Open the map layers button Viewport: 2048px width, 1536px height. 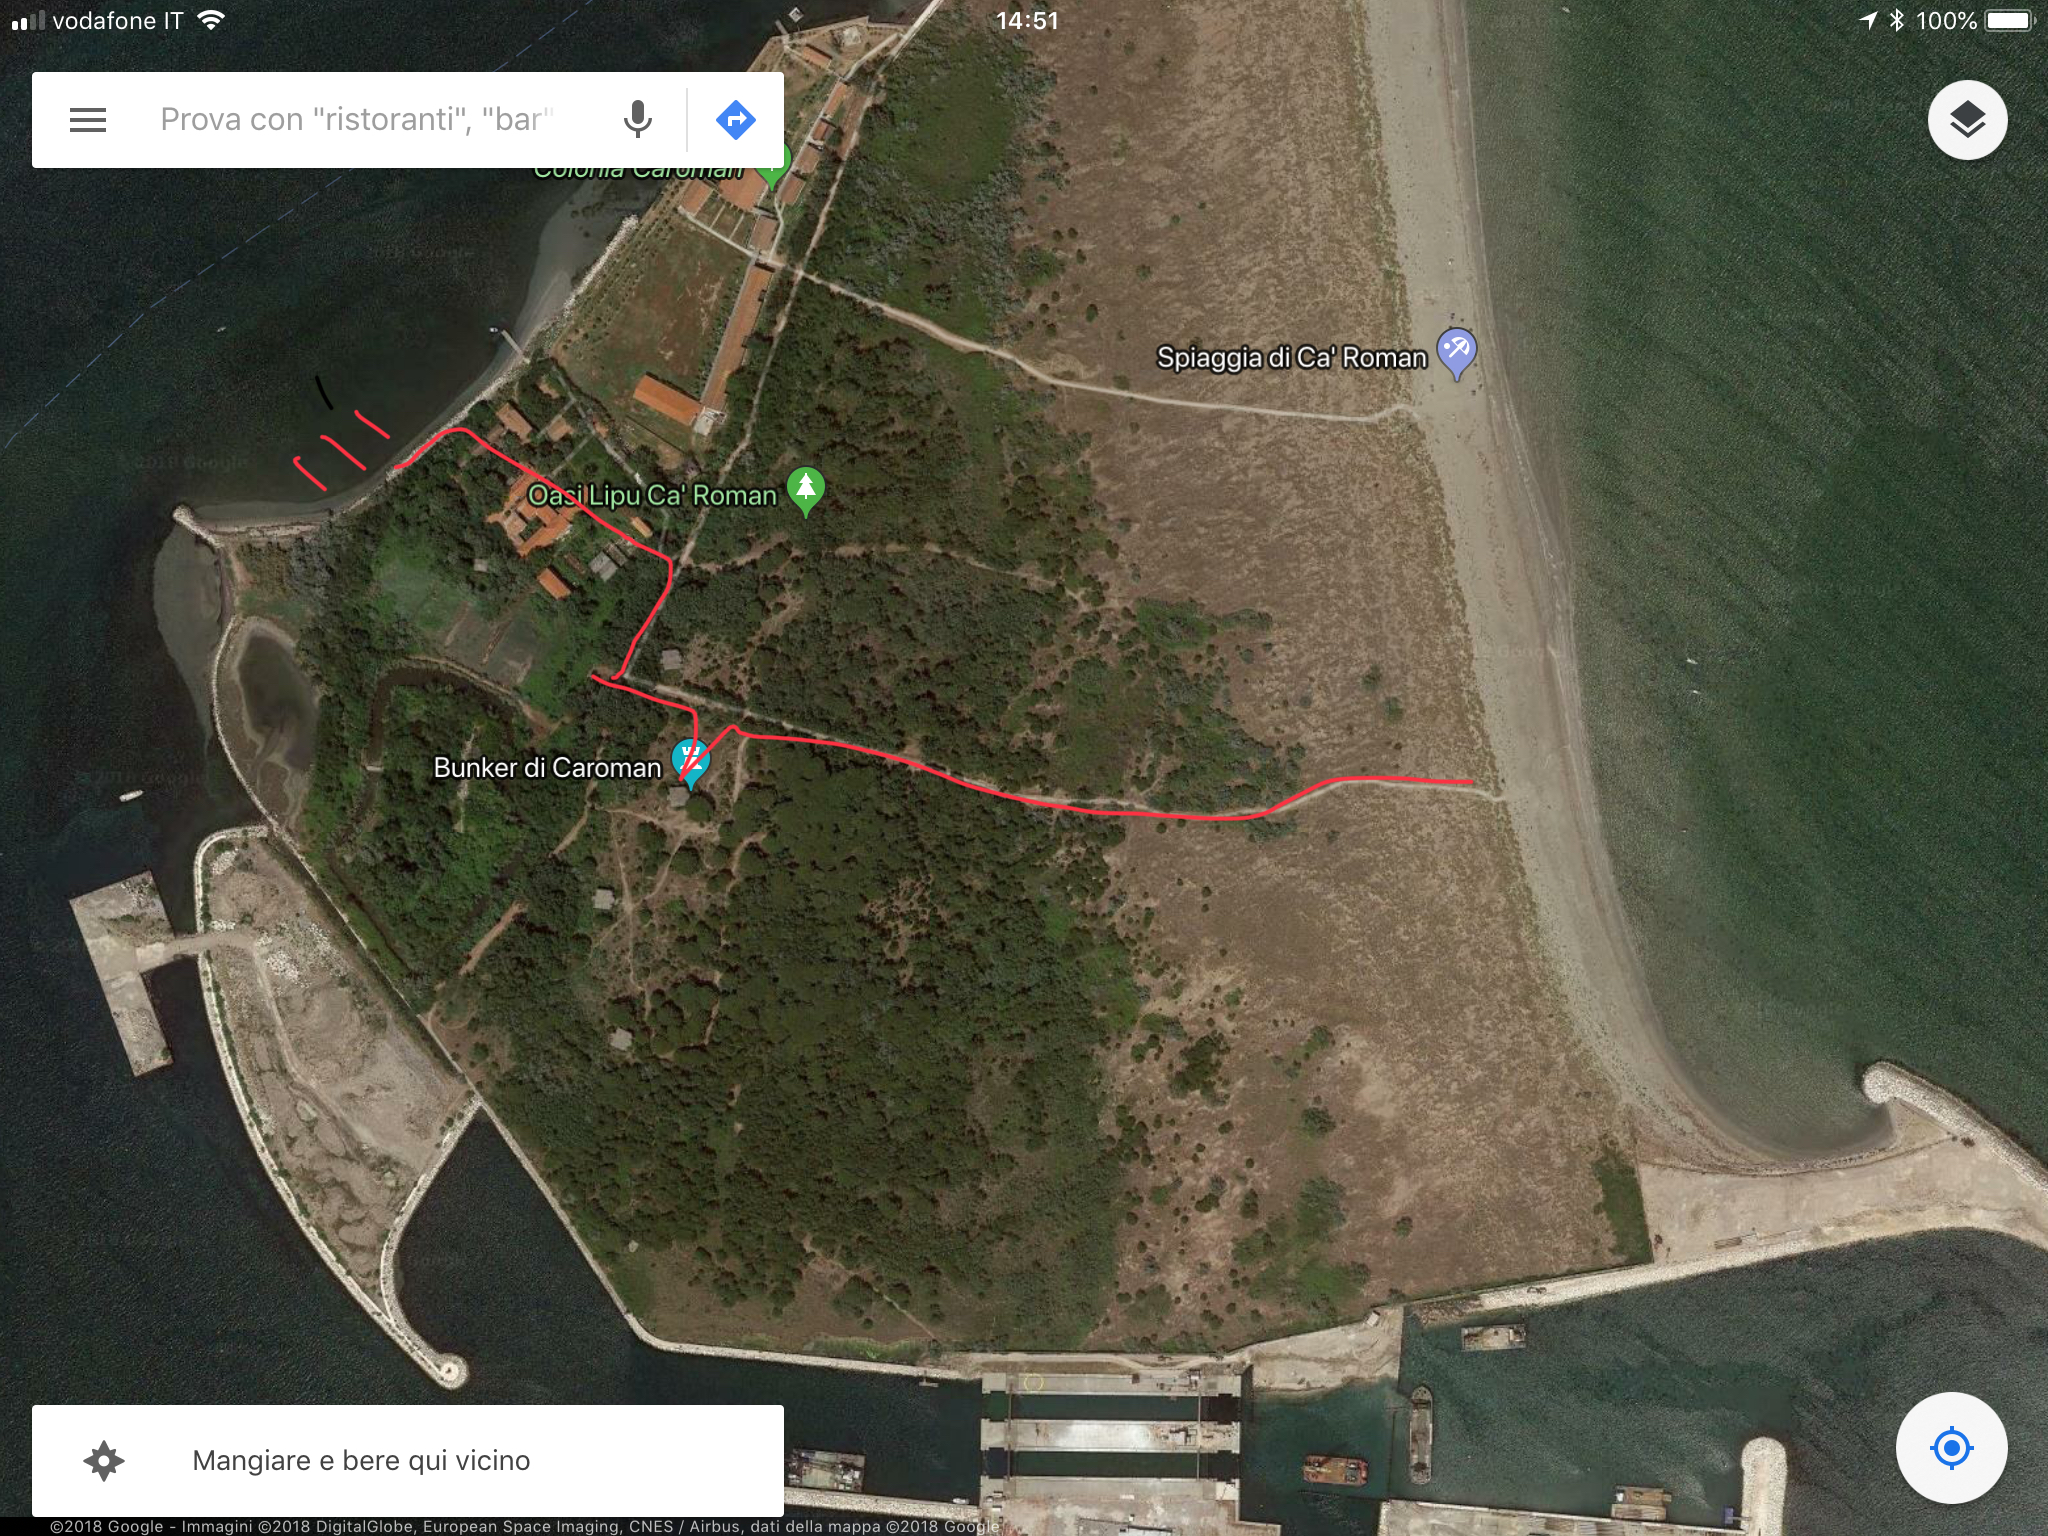[x=1967, y=120]
